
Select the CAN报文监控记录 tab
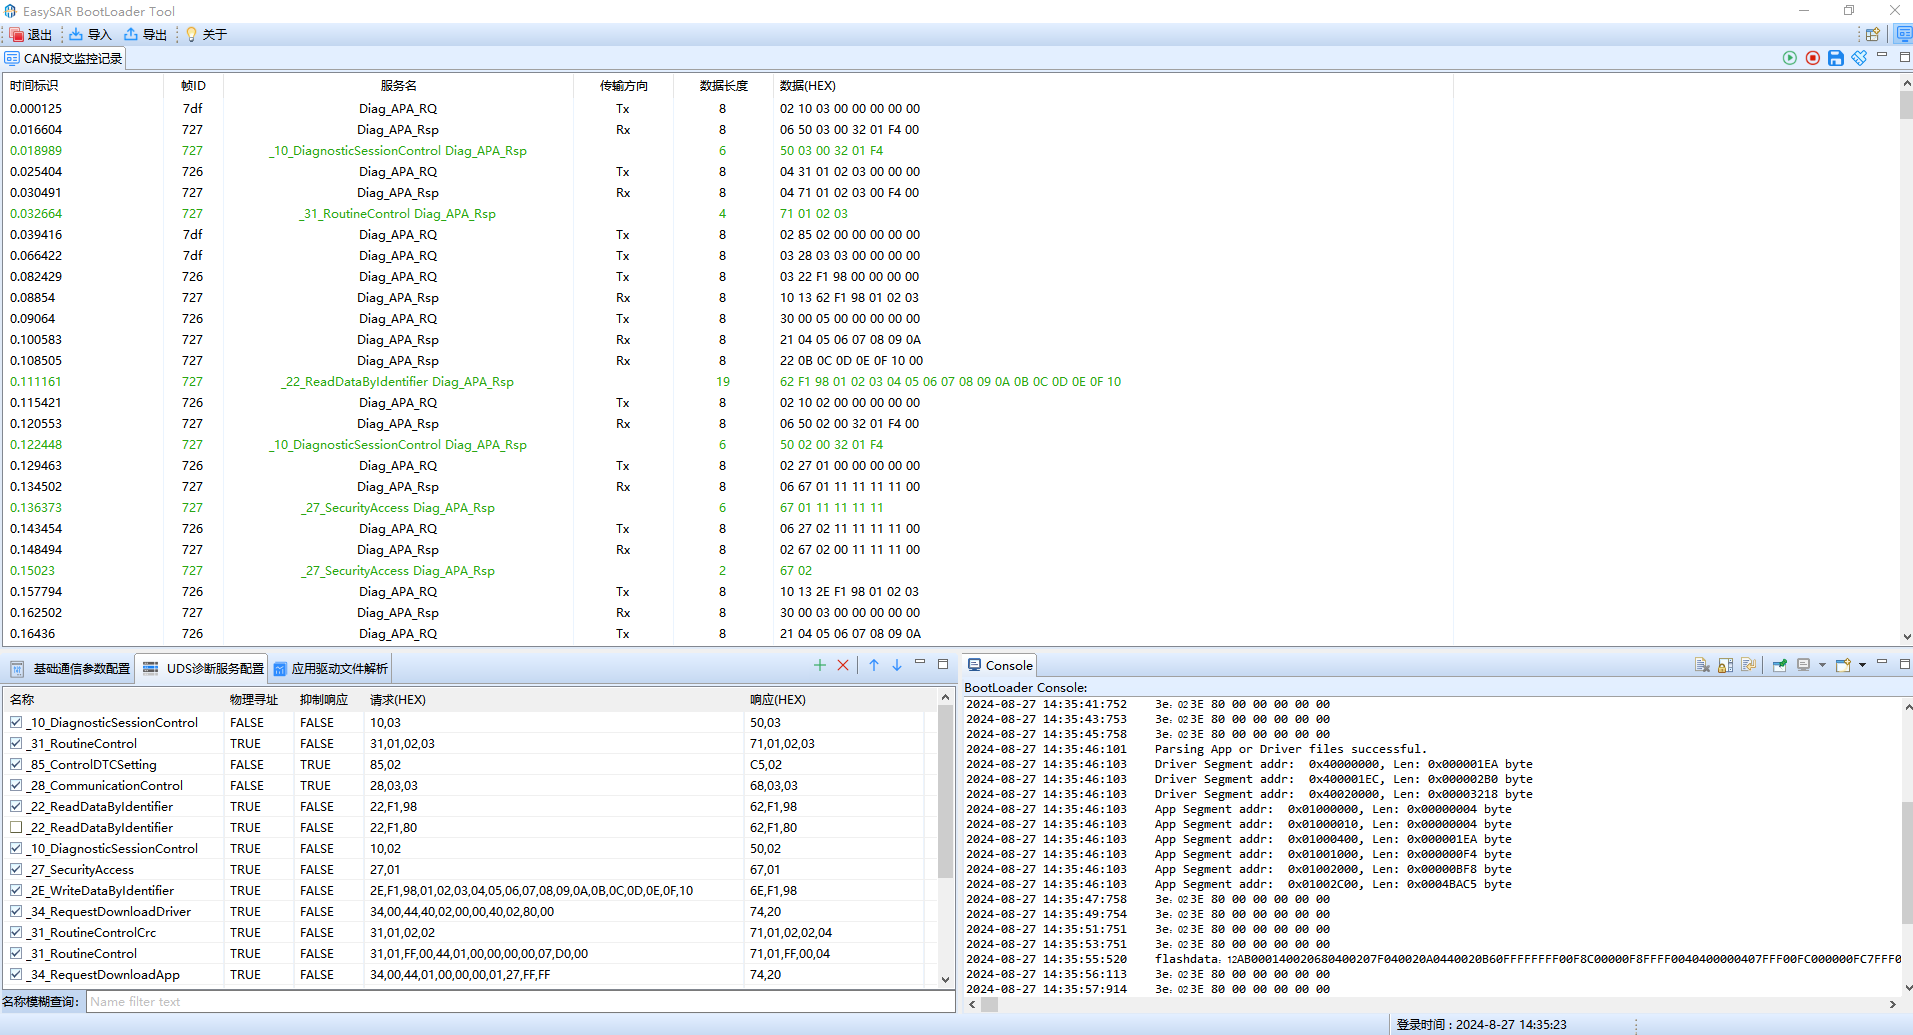pos(64,58)
